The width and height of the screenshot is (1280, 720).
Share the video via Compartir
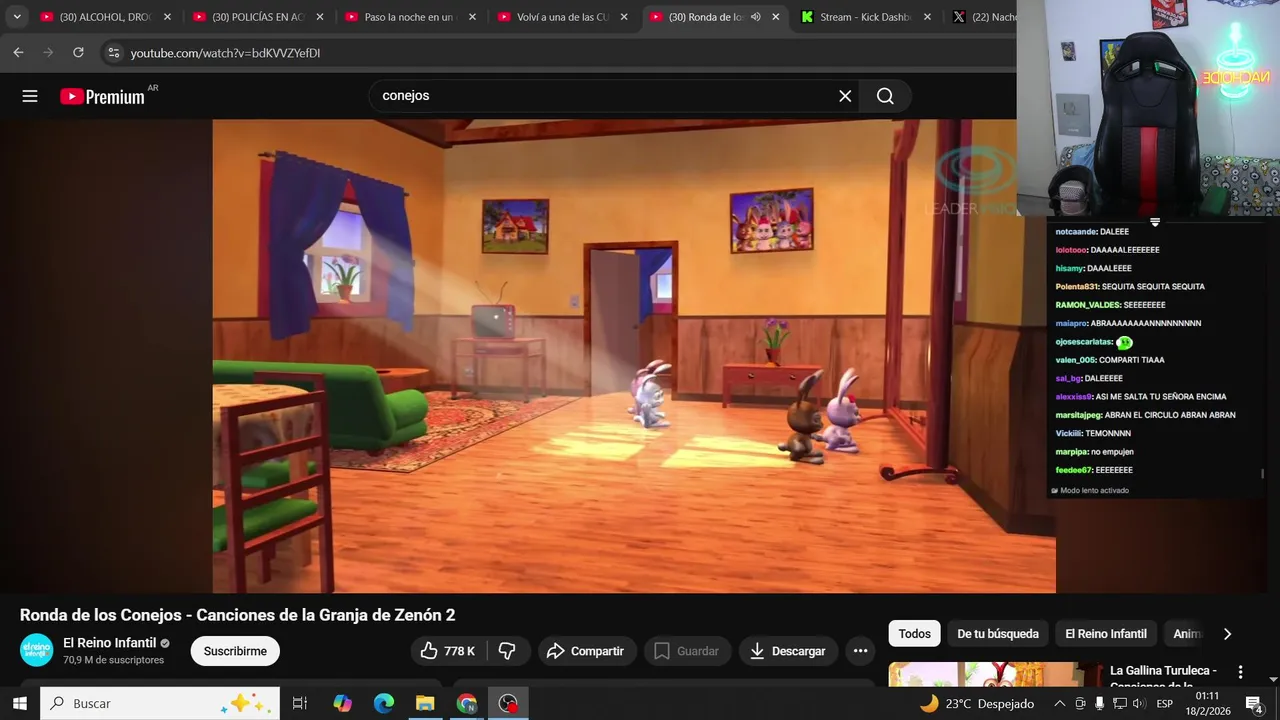[x=586, y=651]
